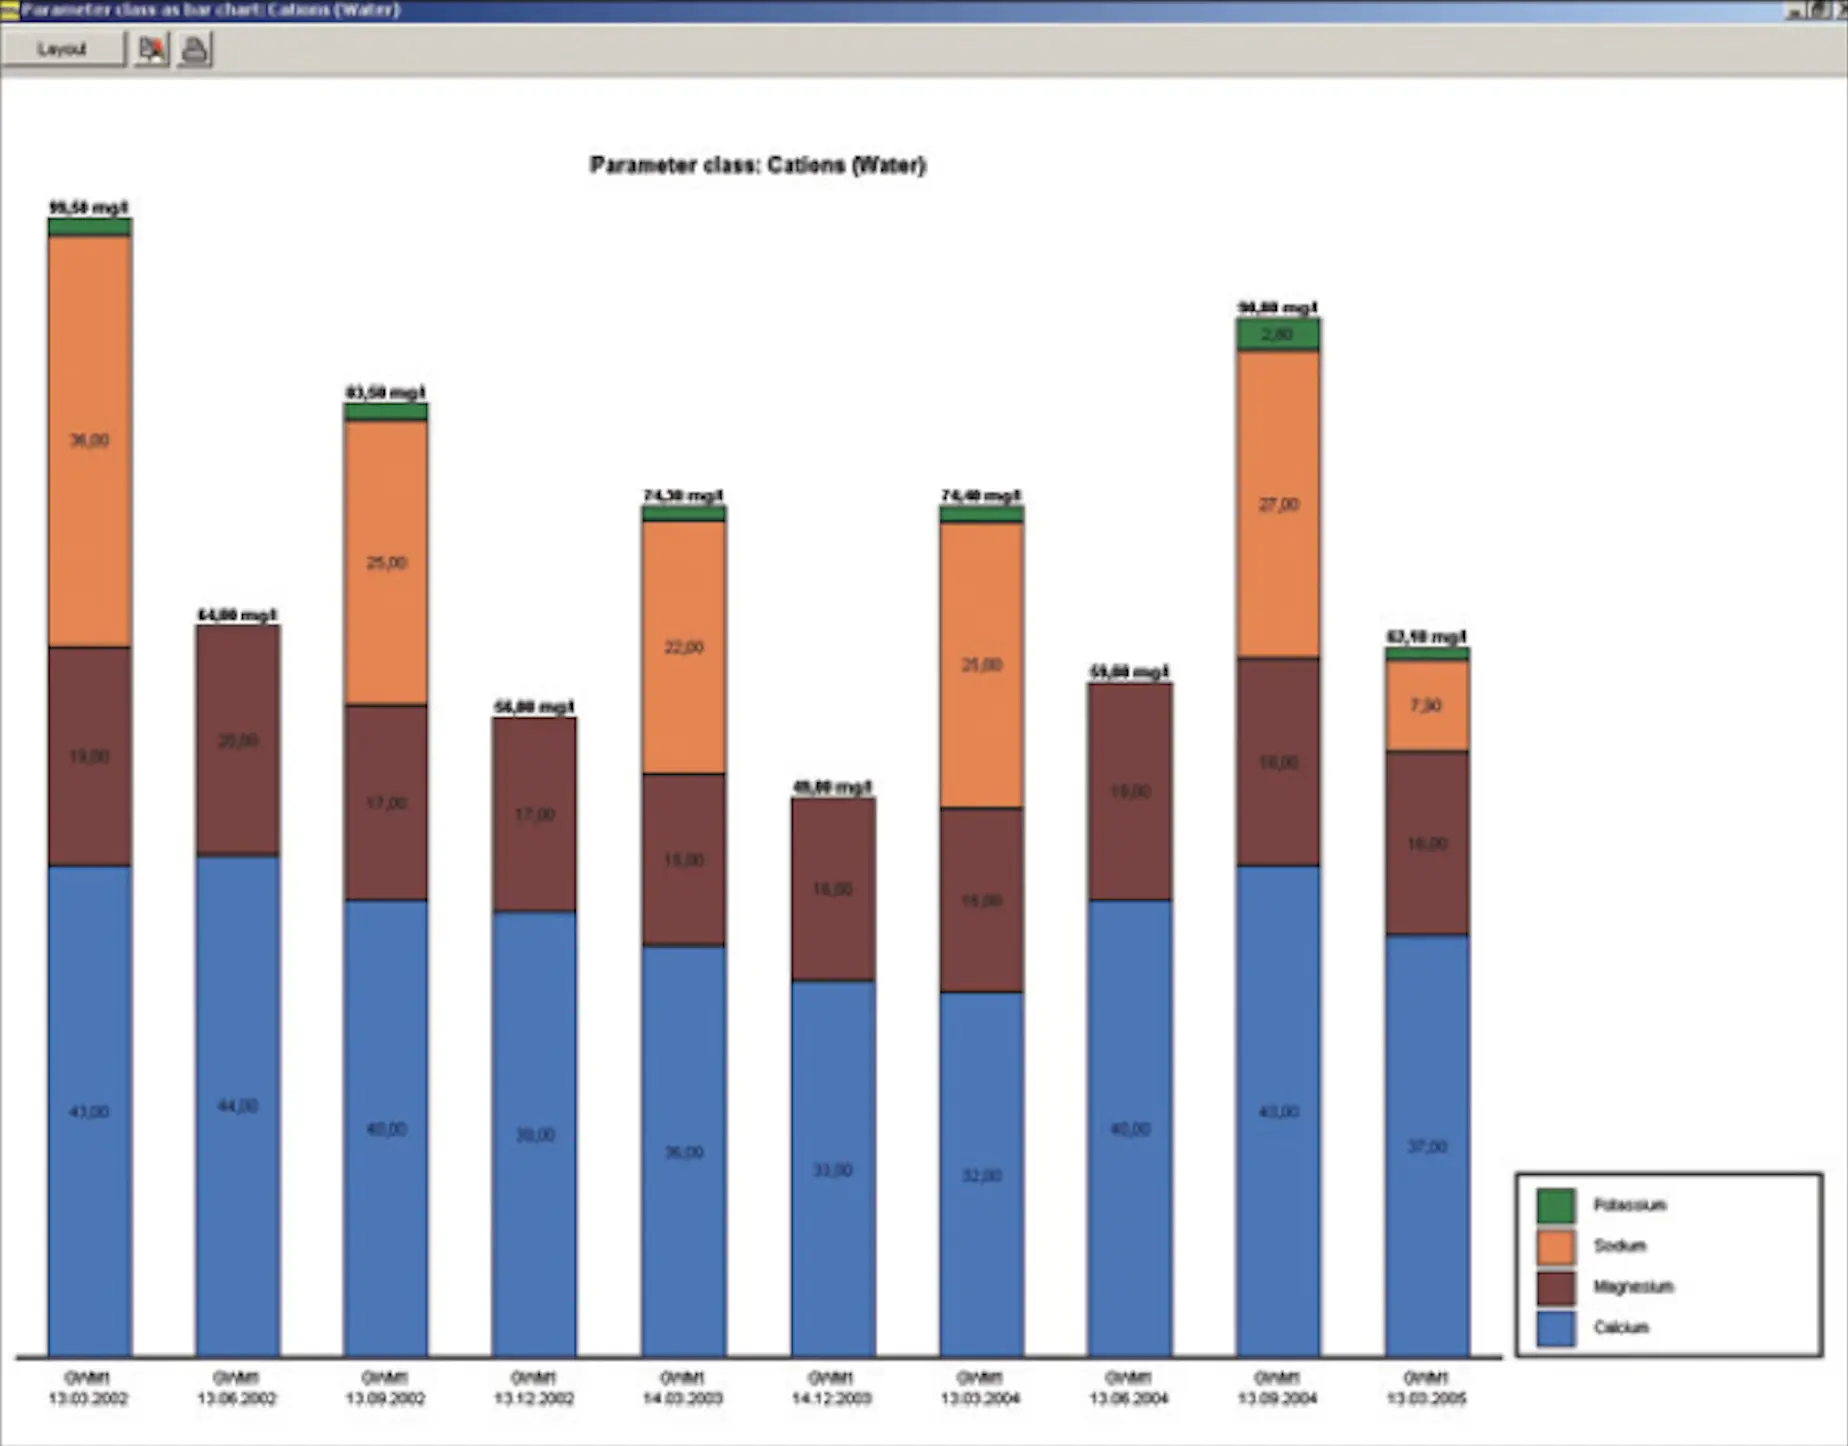
Task: Click the toolbar icon right of Layout
Action: (152, 49)
